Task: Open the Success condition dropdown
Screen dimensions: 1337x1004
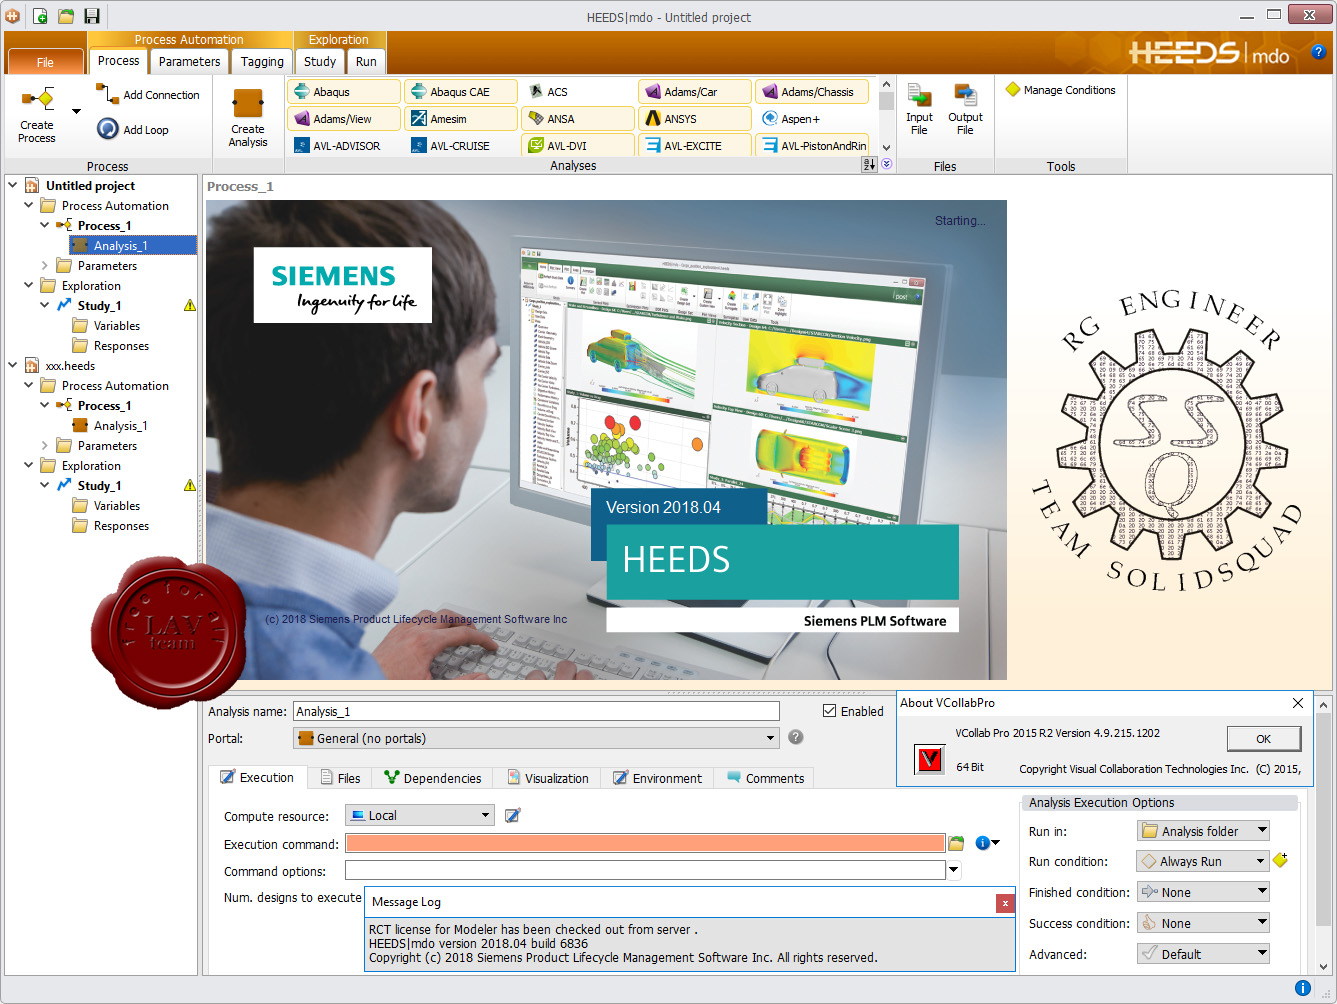Action: pos(1203,923)
